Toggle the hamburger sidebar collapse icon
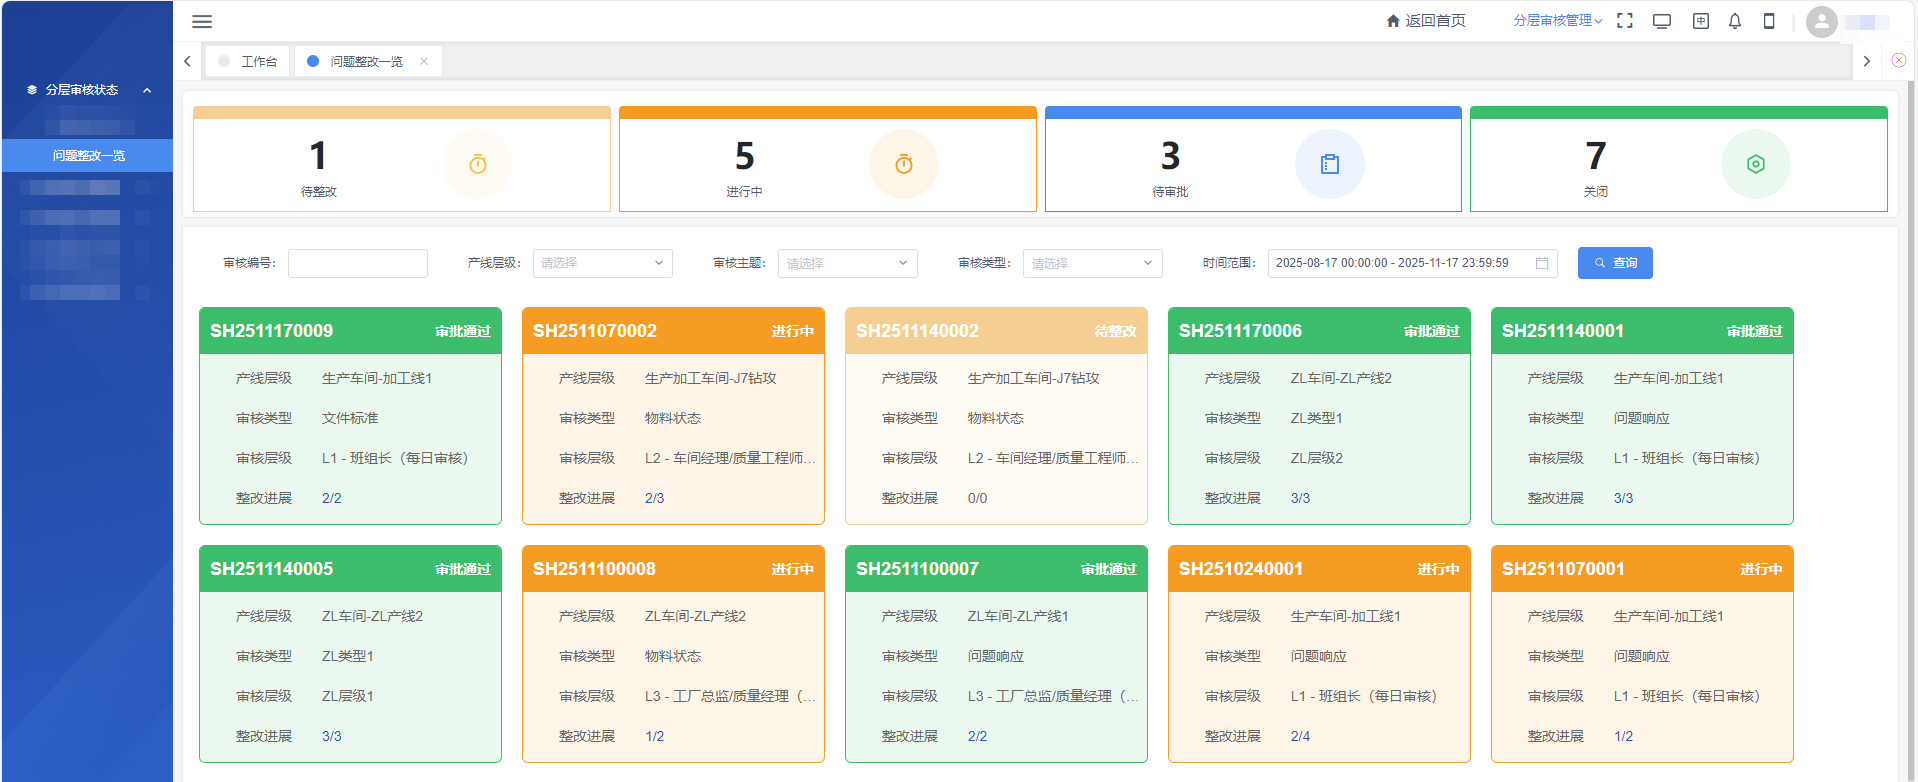Image resolution: width=1918 pixels, height=782 pixels. tap(202, 22)
